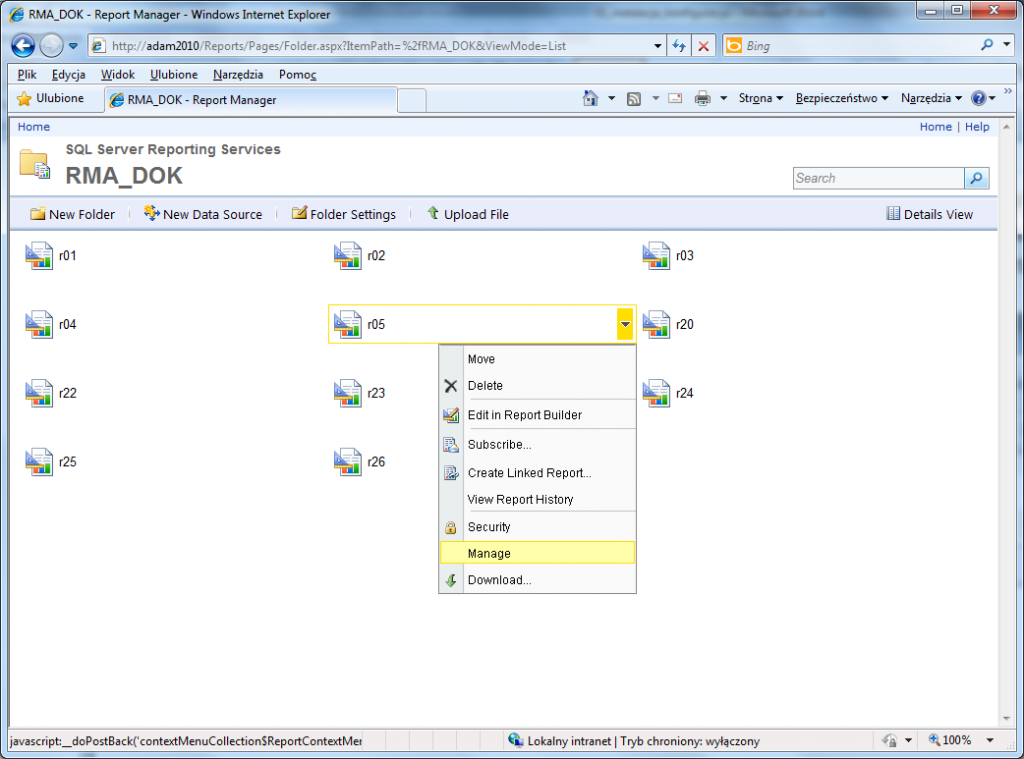Click the r01 report icon
Image resolution: width=1024 pixels, height=759 pixels.
(38, 256)
